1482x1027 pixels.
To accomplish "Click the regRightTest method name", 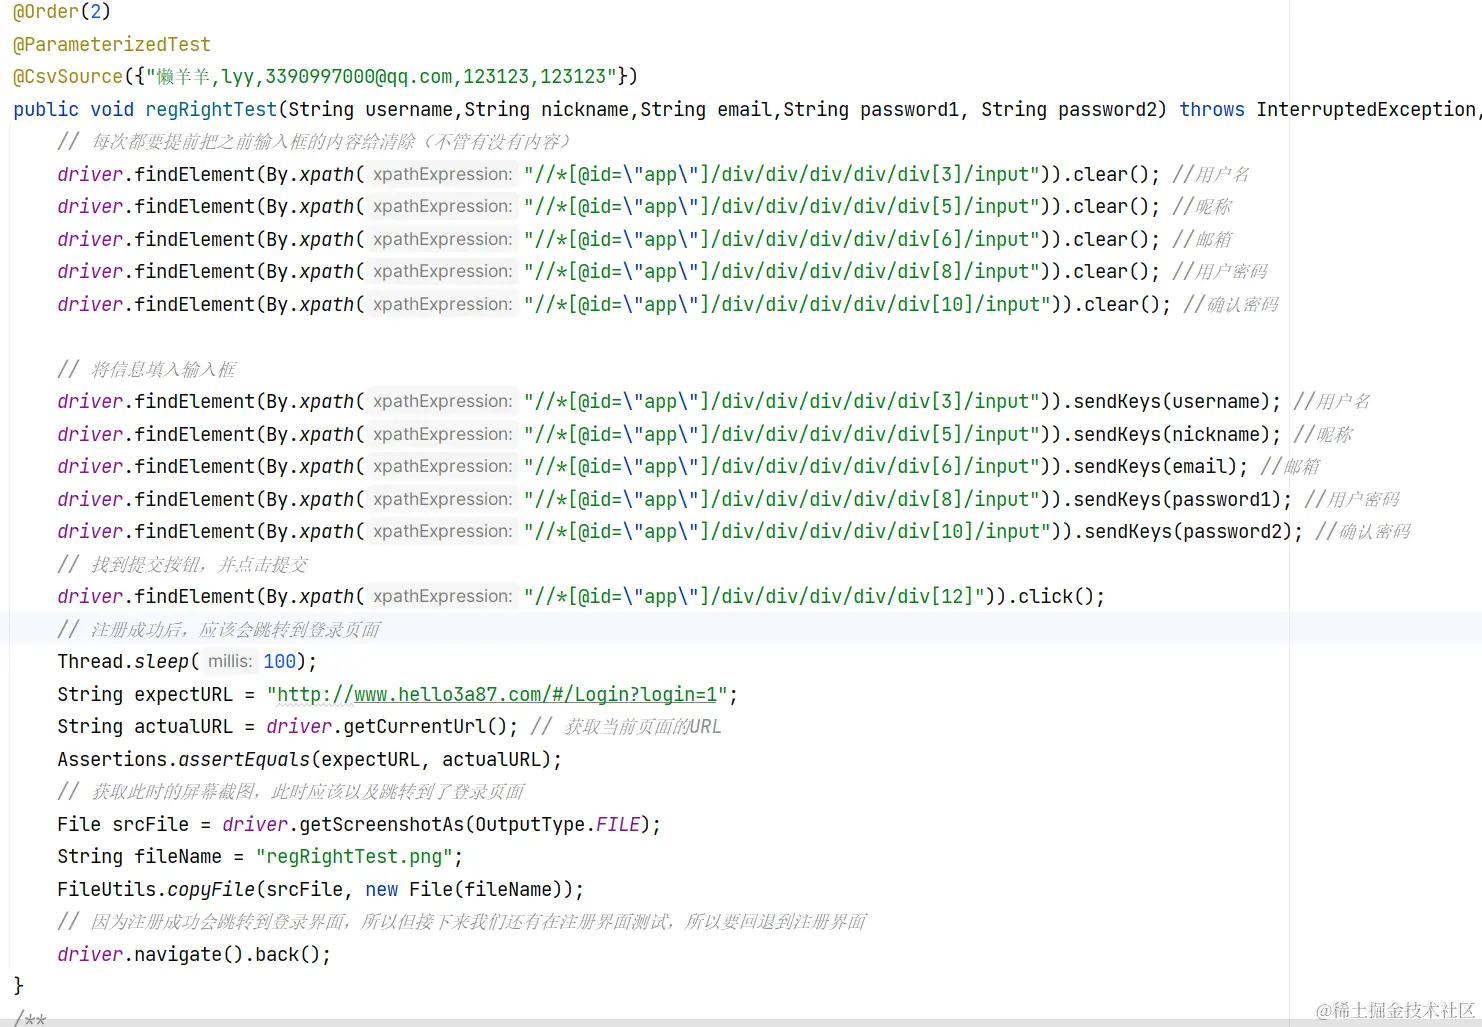I will point(210,109).
